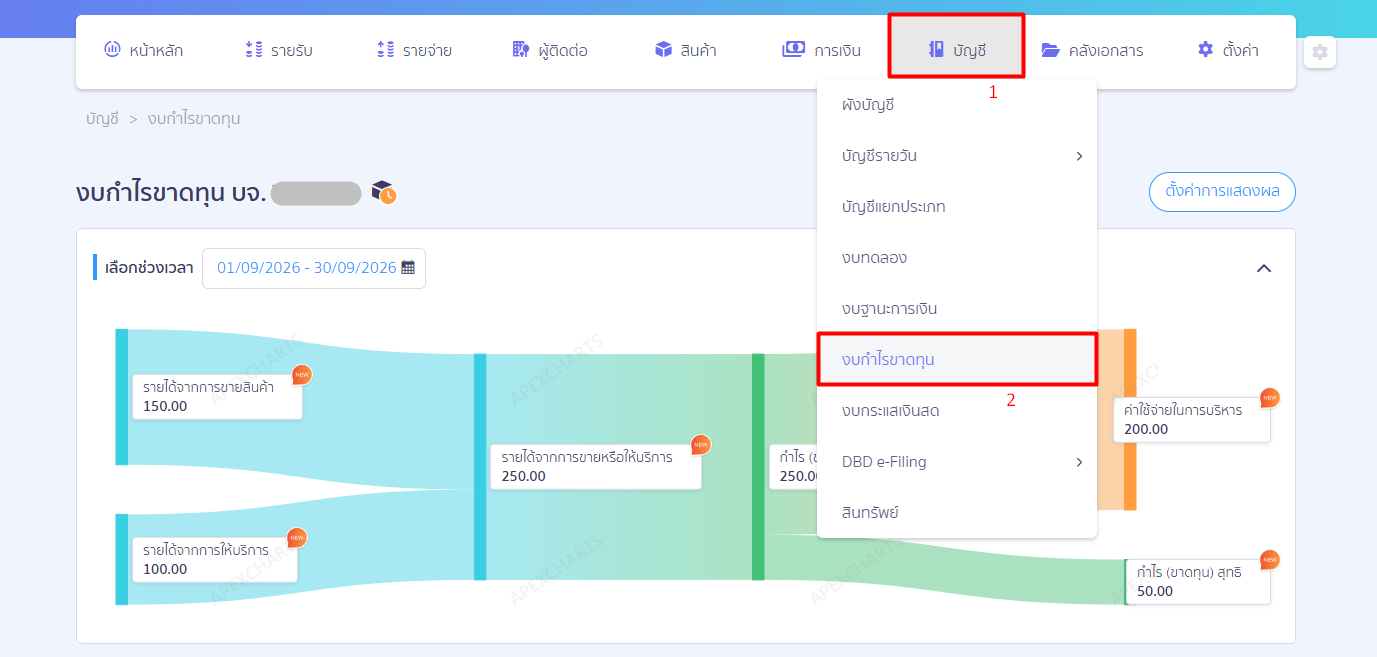The width and height of the screenshot is (1377, 657).
Task: Expand the บัญชีรายวัน submenu
Action: [x=957, y=156]
